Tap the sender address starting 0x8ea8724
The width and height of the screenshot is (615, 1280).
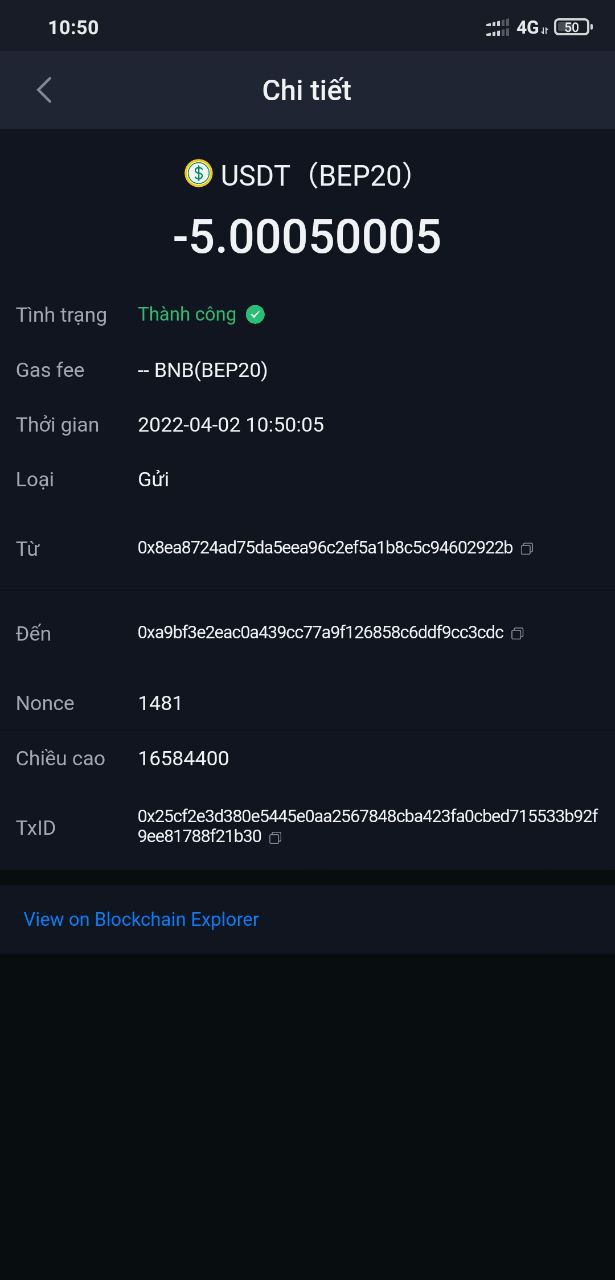[x=325, y=548]
